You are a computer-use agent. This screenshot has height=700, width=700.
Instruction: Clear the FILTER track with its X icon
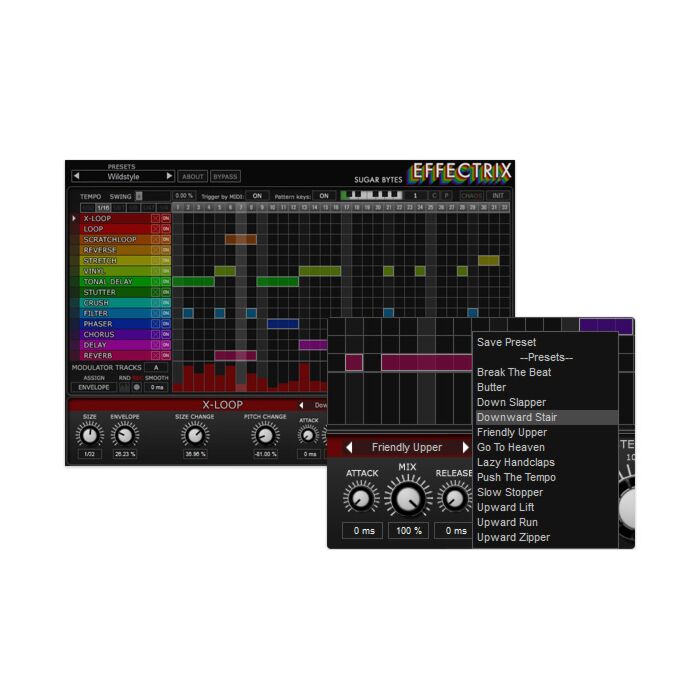tap(155, 313)
